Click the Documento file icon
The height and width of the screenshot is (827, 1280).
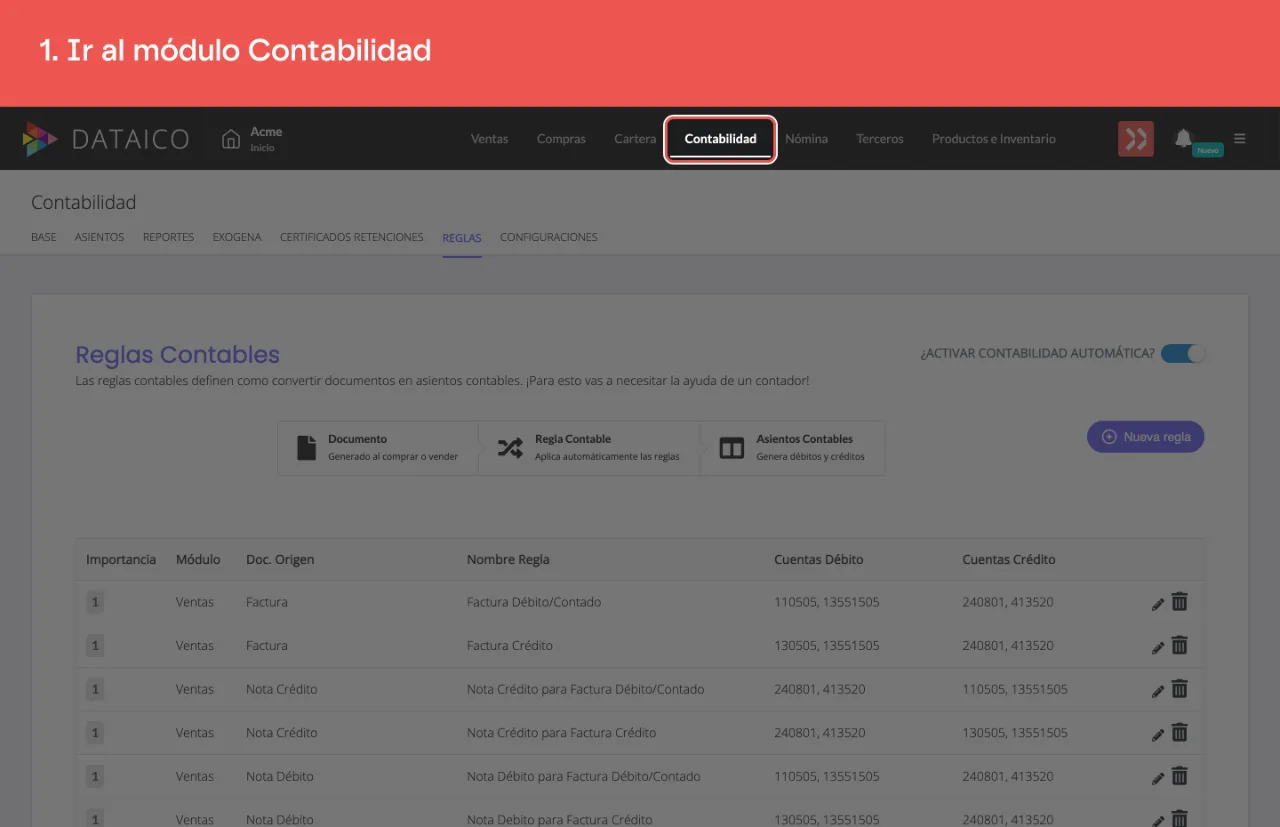click(307, 447)
